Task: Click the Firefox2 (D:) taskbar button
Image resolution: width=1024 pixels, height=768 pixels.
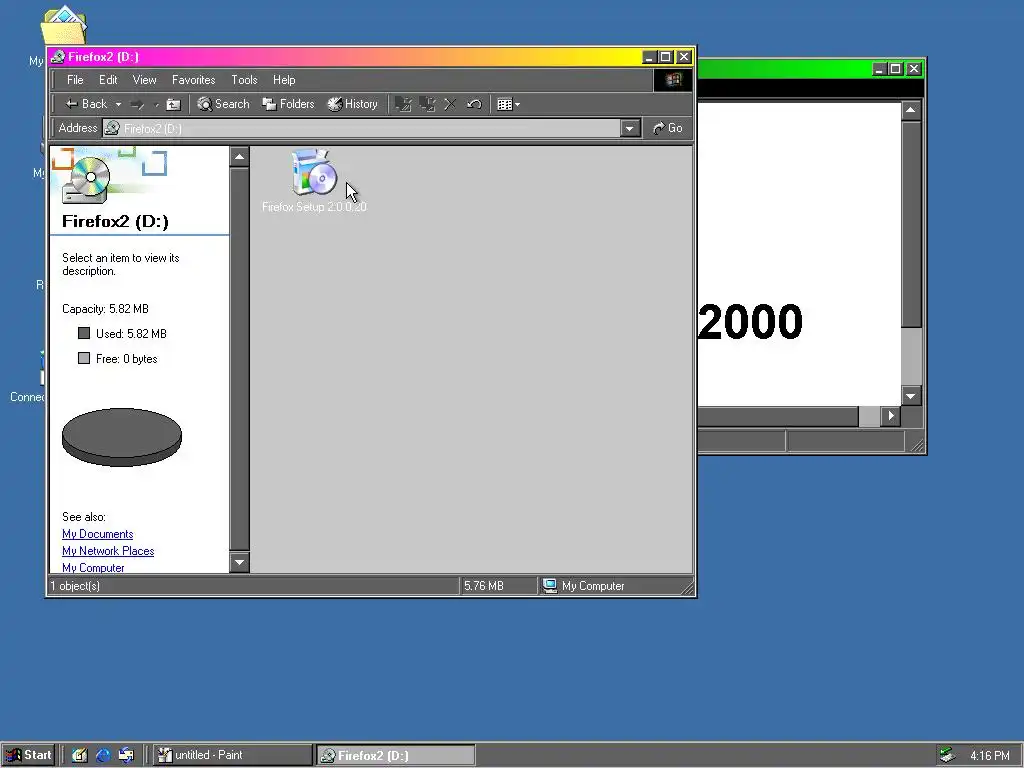Action: [396, 755]
